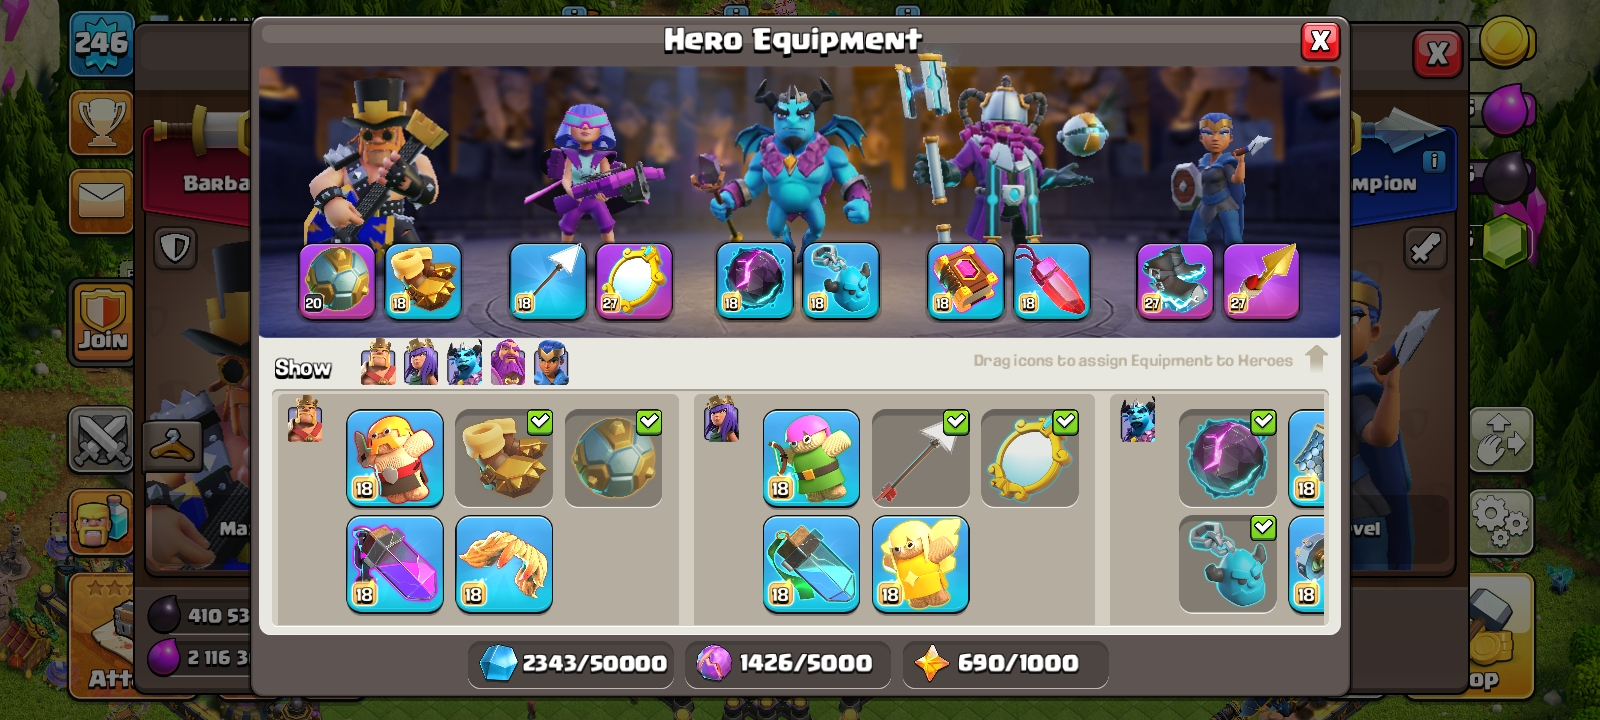Choose the Archer Puppet equipment

(x=811, y=458)
